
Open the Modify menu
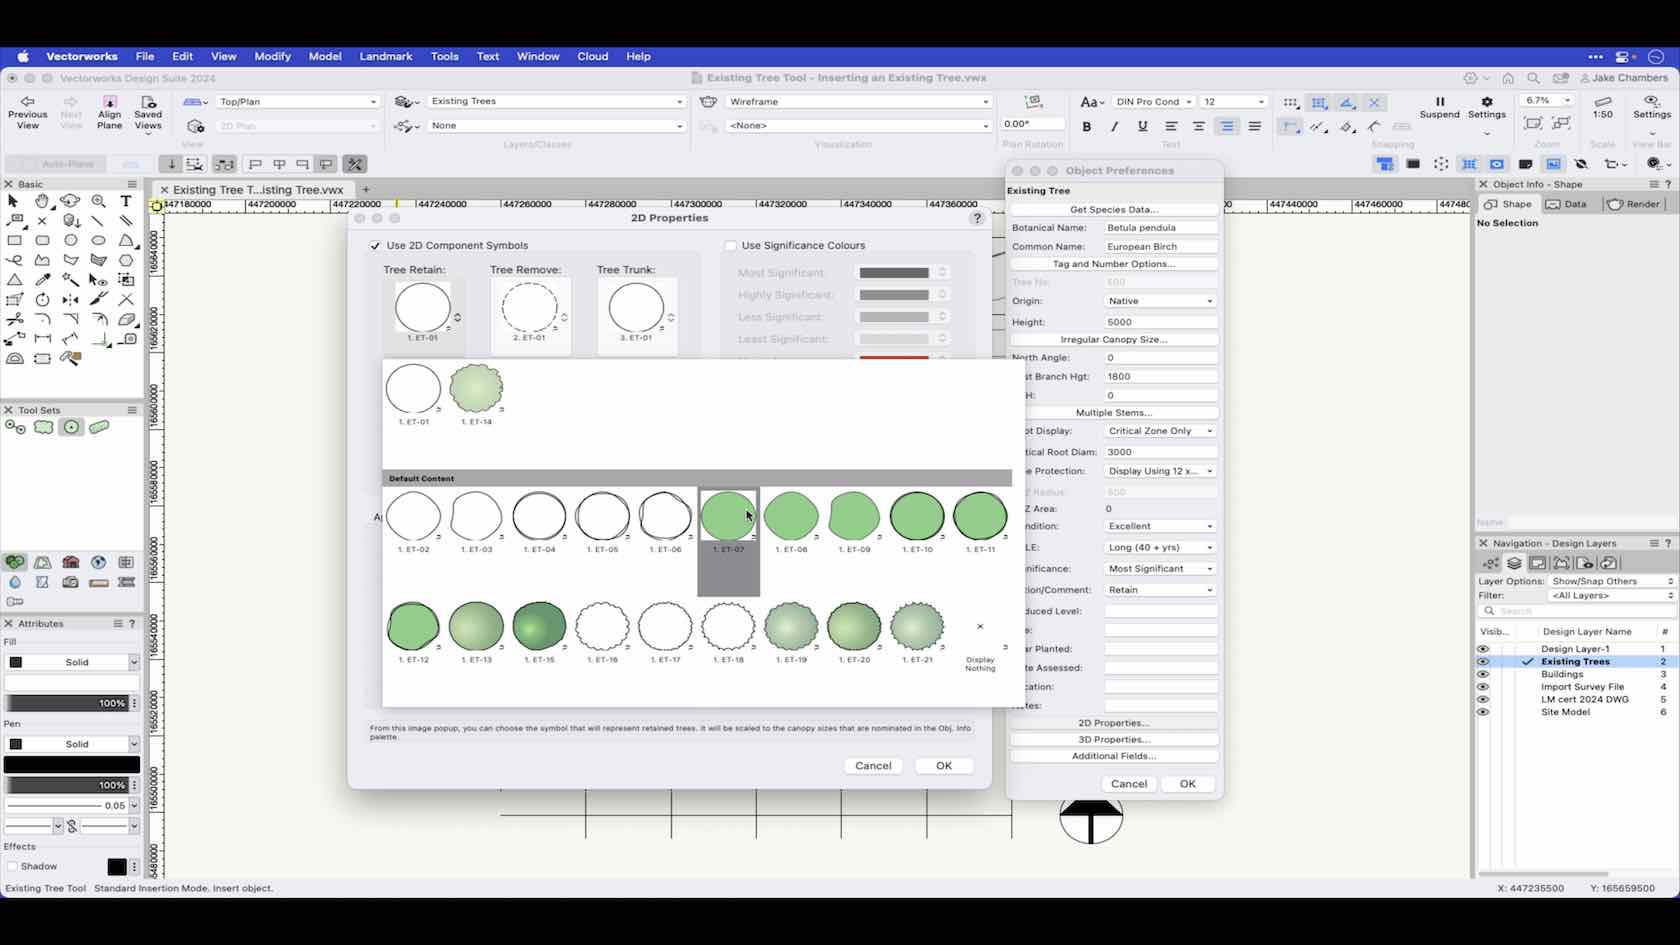(272, 57)
